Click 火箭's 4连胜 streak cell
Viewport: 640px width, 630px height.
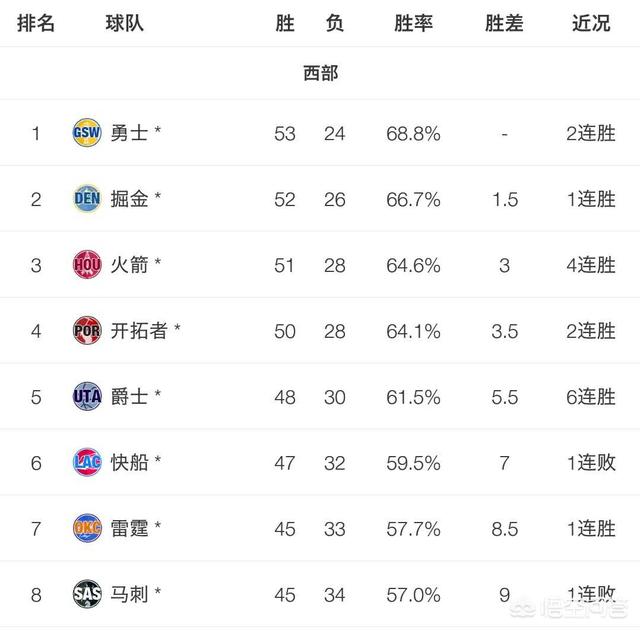pyautogui.click(x=591, y=265)
